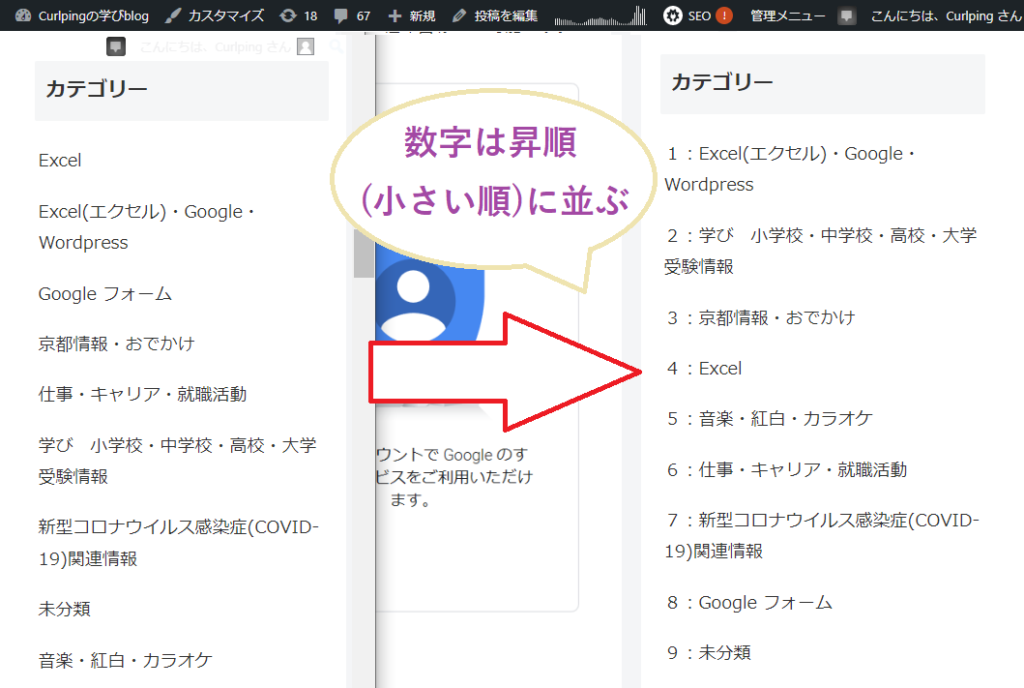
Task: Open 音楽・紅白・カラオケ in left list
Action: [x=125, y=660]
